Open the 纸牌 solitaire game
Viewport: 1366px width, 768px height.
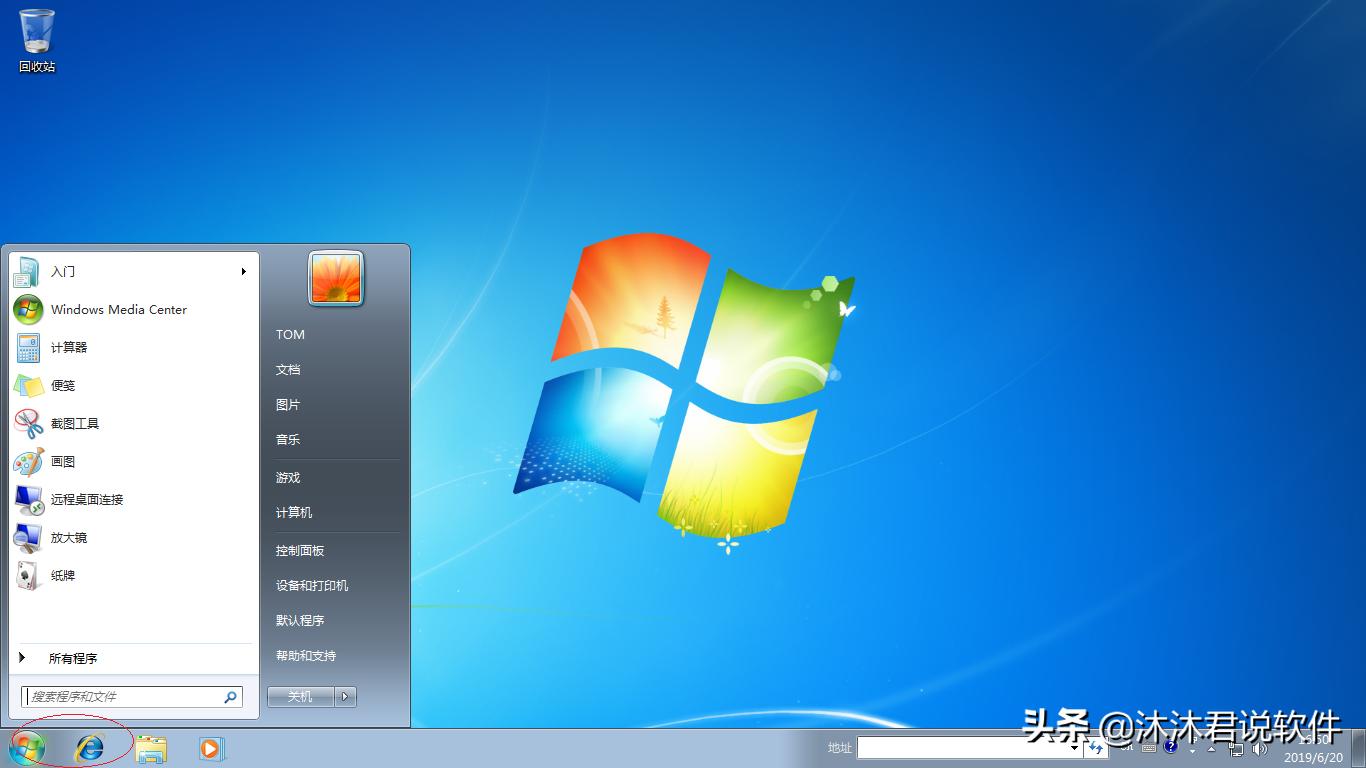pyautogui.click(x=62, y=575)
